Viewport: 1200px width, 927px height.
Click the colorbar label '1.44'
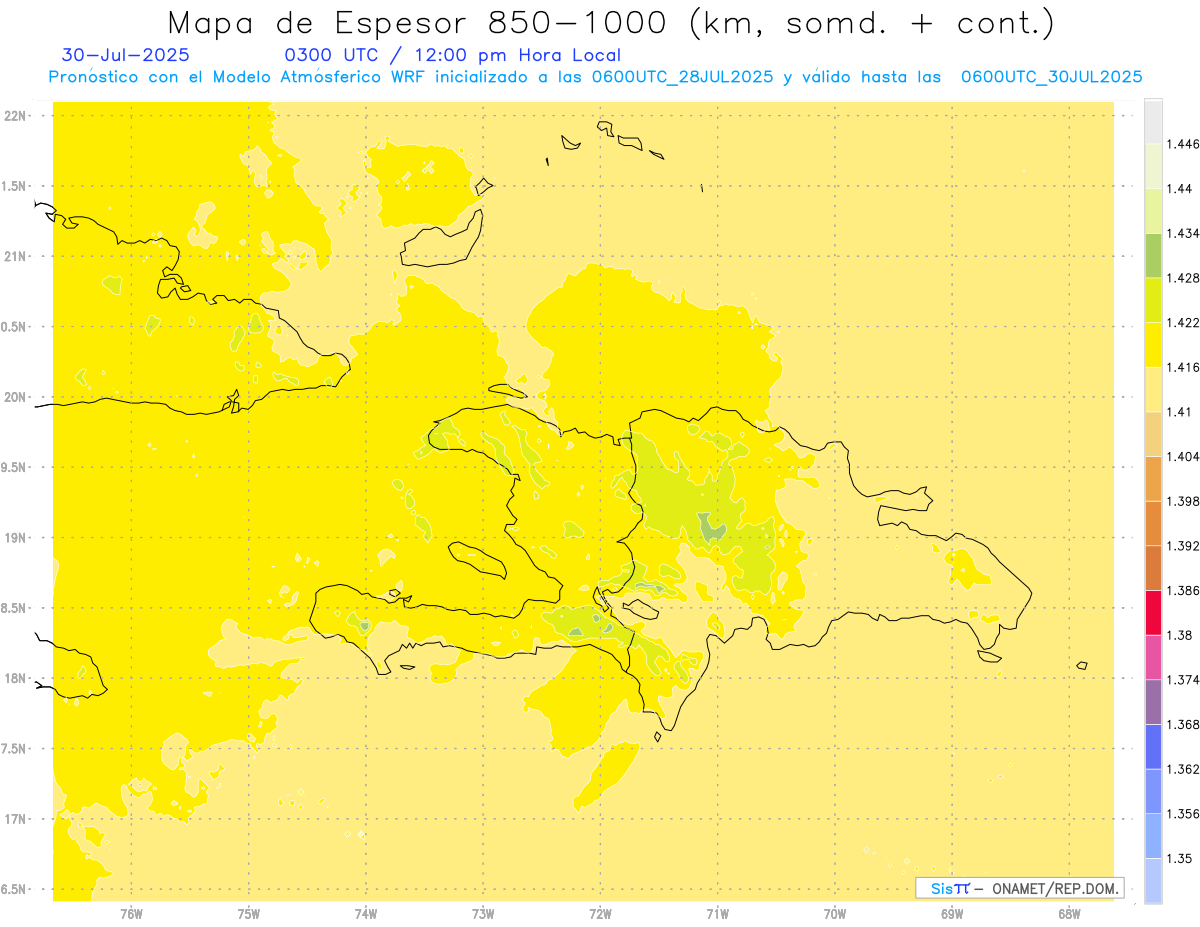1180,188
